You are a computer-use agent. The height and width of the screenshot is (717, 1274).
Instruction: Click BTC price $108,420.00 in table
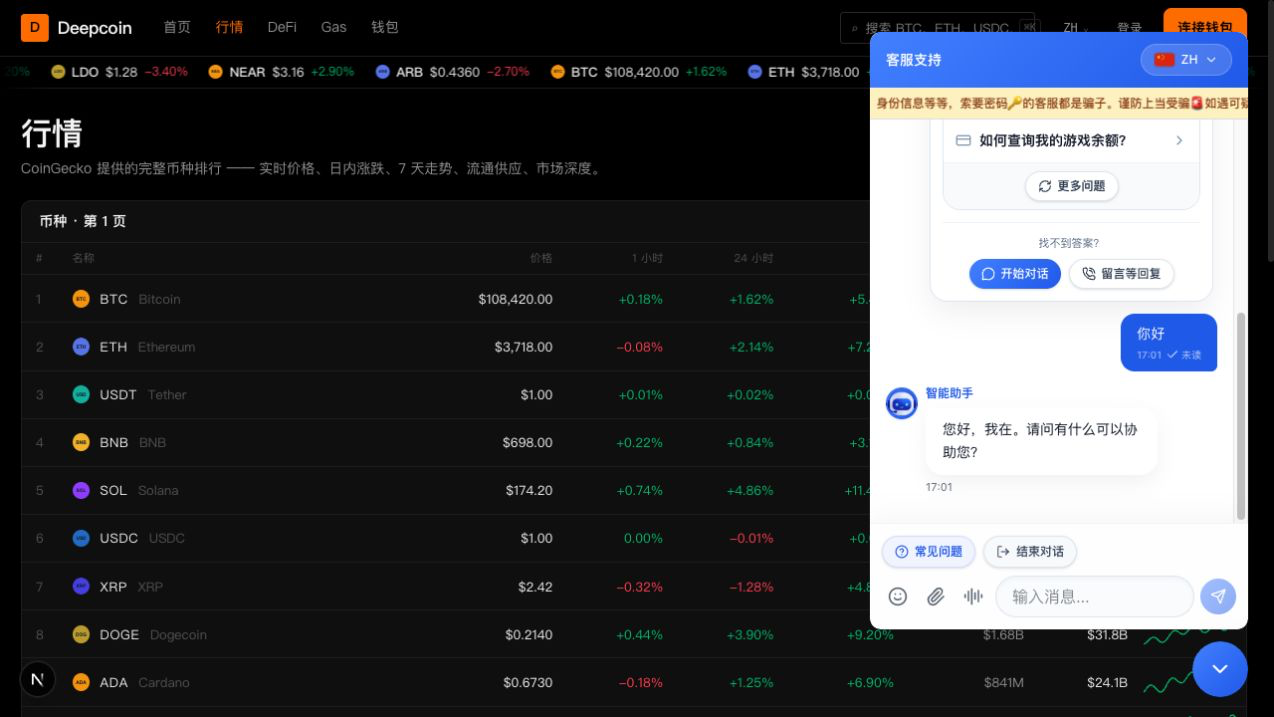pyautogui.click(x=515, y=299)
